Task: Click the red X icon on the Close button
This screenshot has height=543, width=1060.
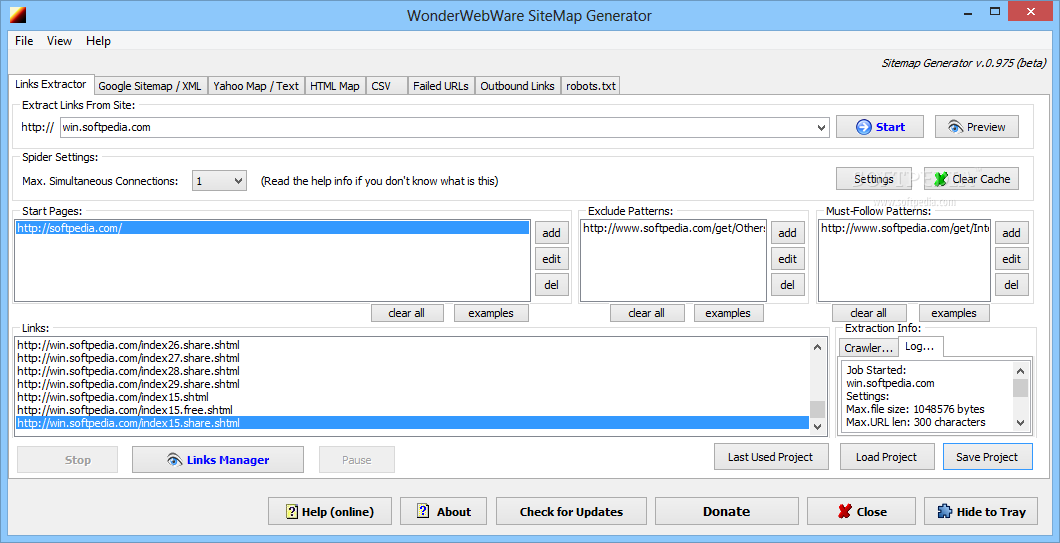Action: (844, 512)
